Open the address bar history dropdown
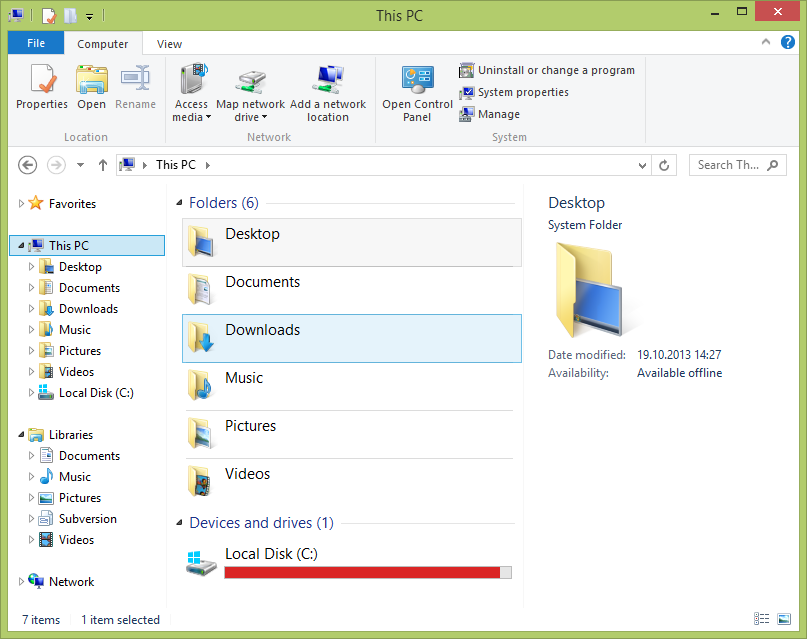 pos(642,165)
